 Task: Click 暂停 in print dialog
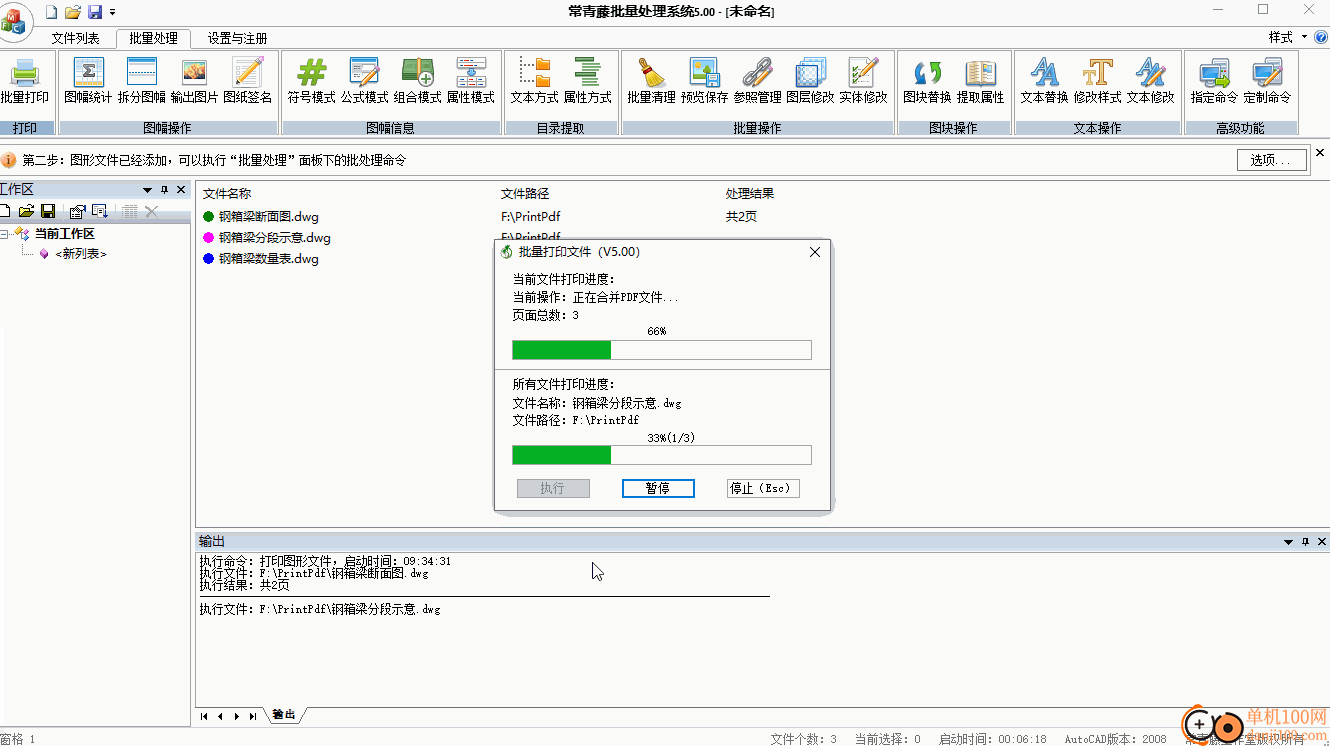pos(657,488)
